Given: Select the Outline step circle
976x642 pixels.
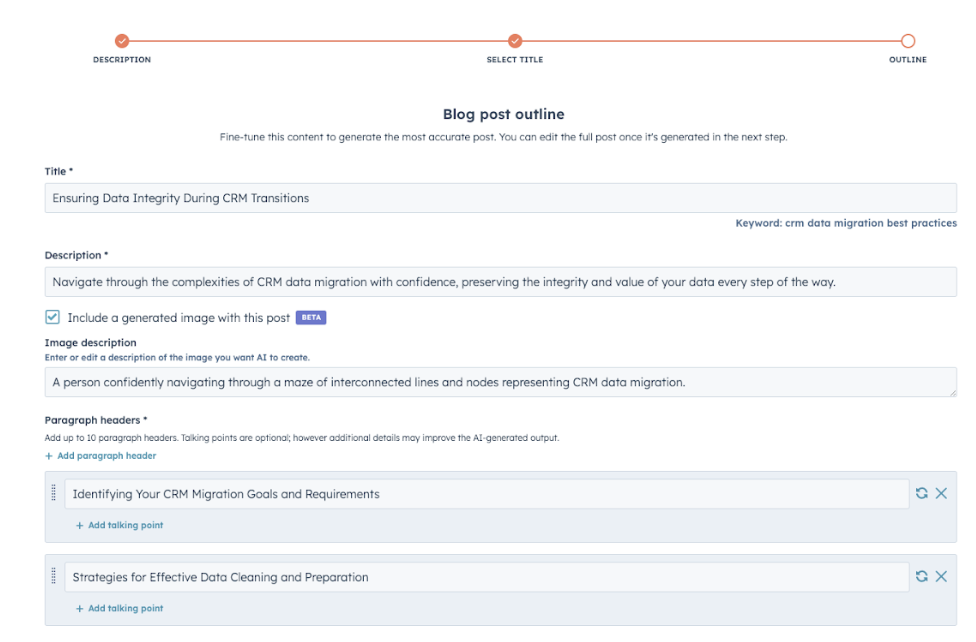Looking at the screenshot, I should pyautogui.click(x=908, y=41).
